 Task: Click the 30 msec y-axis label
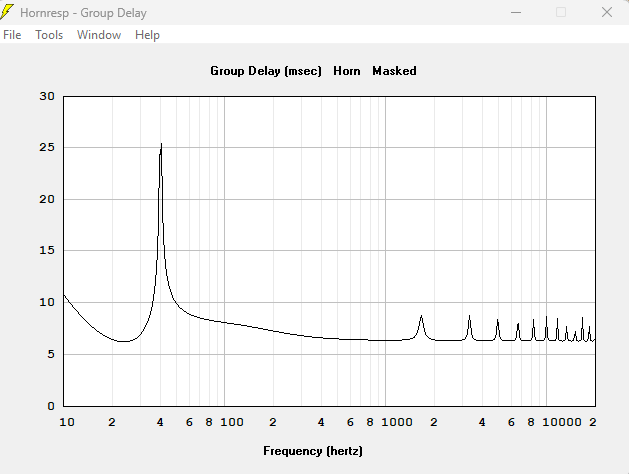47,96
